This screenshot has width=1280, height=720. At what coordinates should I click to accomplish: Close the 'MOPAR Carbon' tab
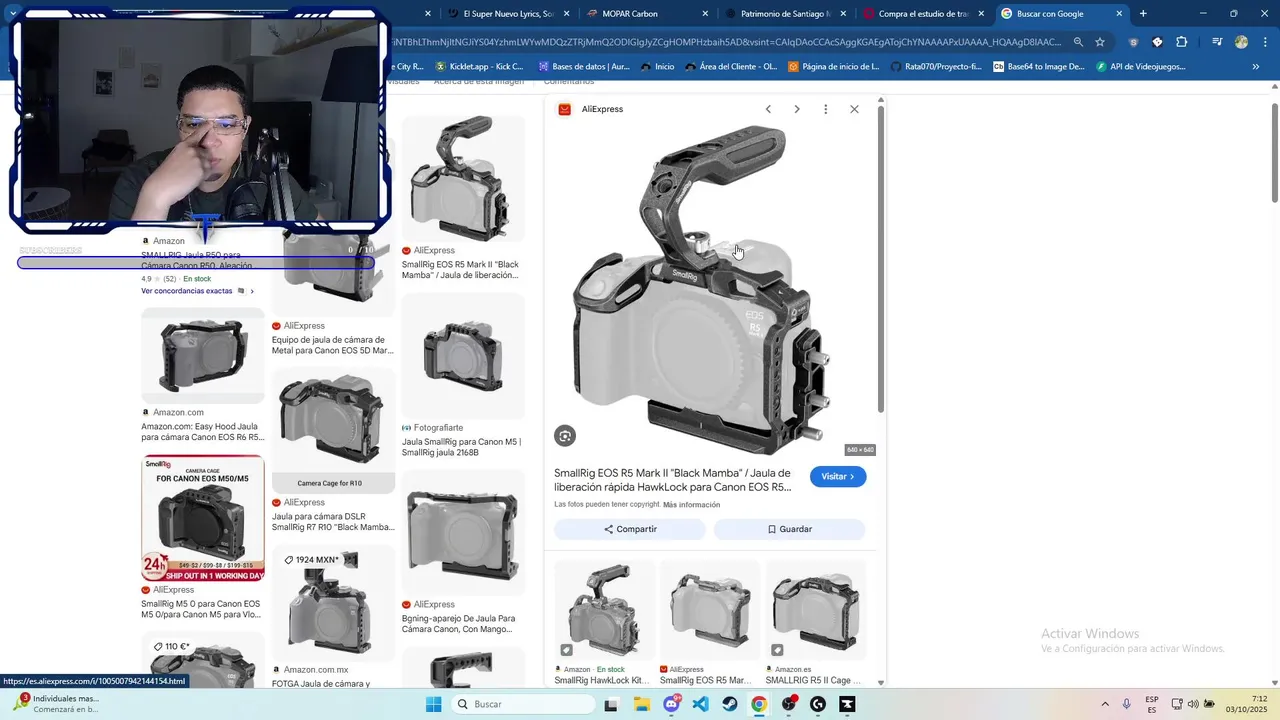[705, 14]
